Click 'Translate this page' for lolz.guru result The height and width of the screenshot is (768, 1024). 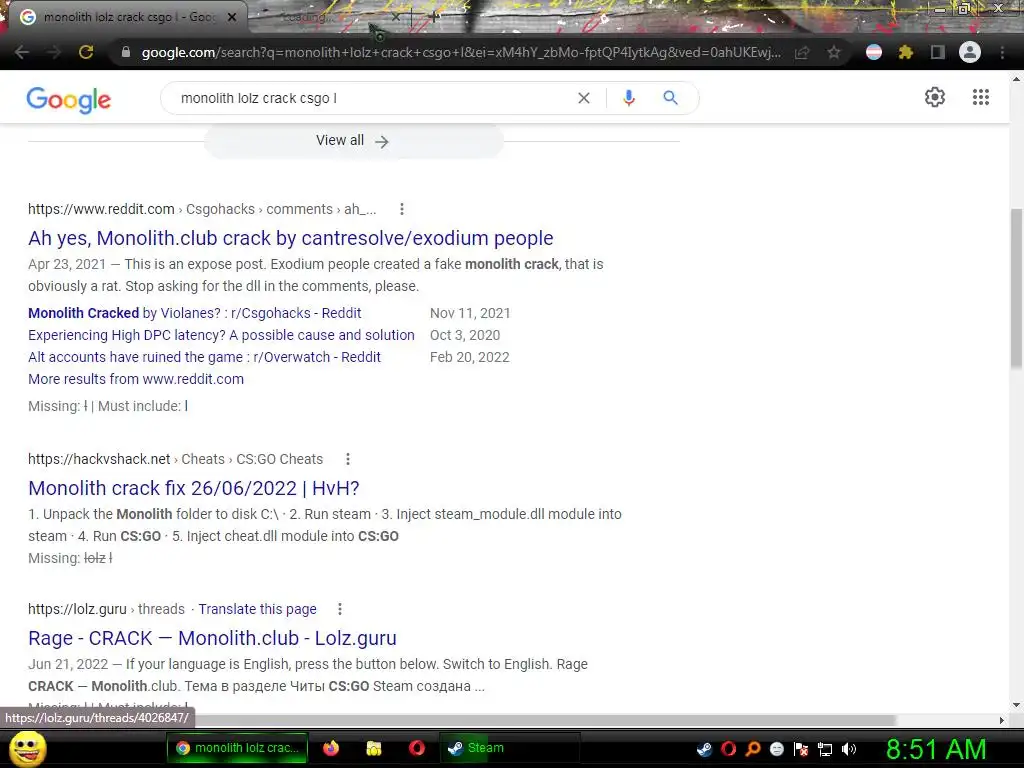pos(257,609)
